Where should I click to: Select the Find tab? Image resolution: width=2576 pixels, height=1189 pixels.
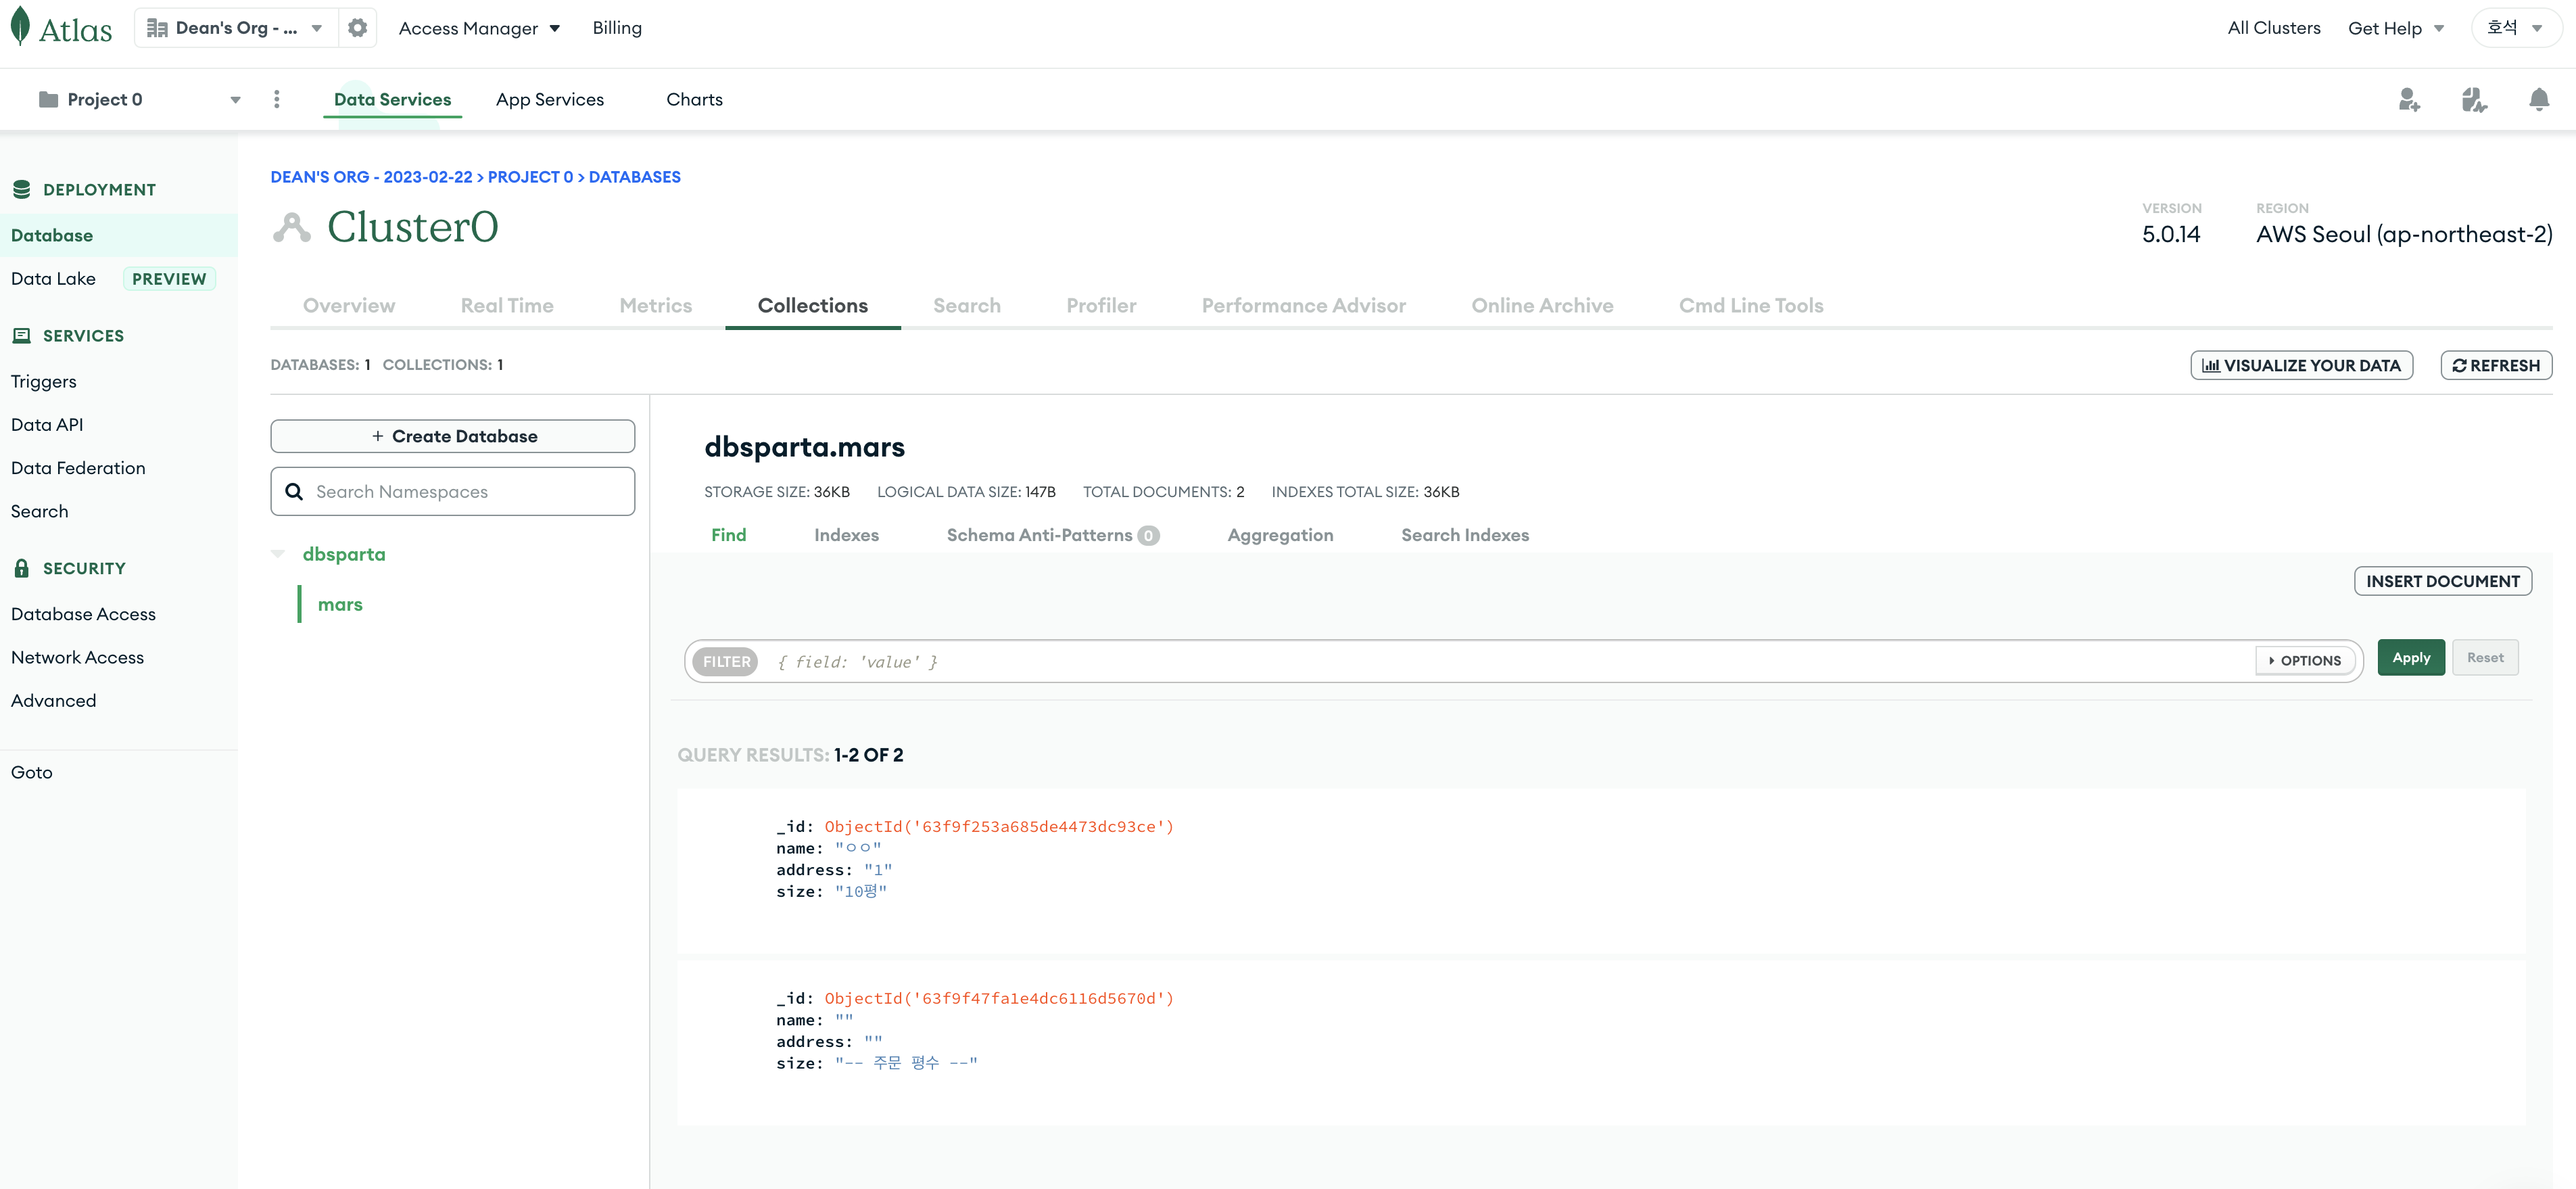729,535
